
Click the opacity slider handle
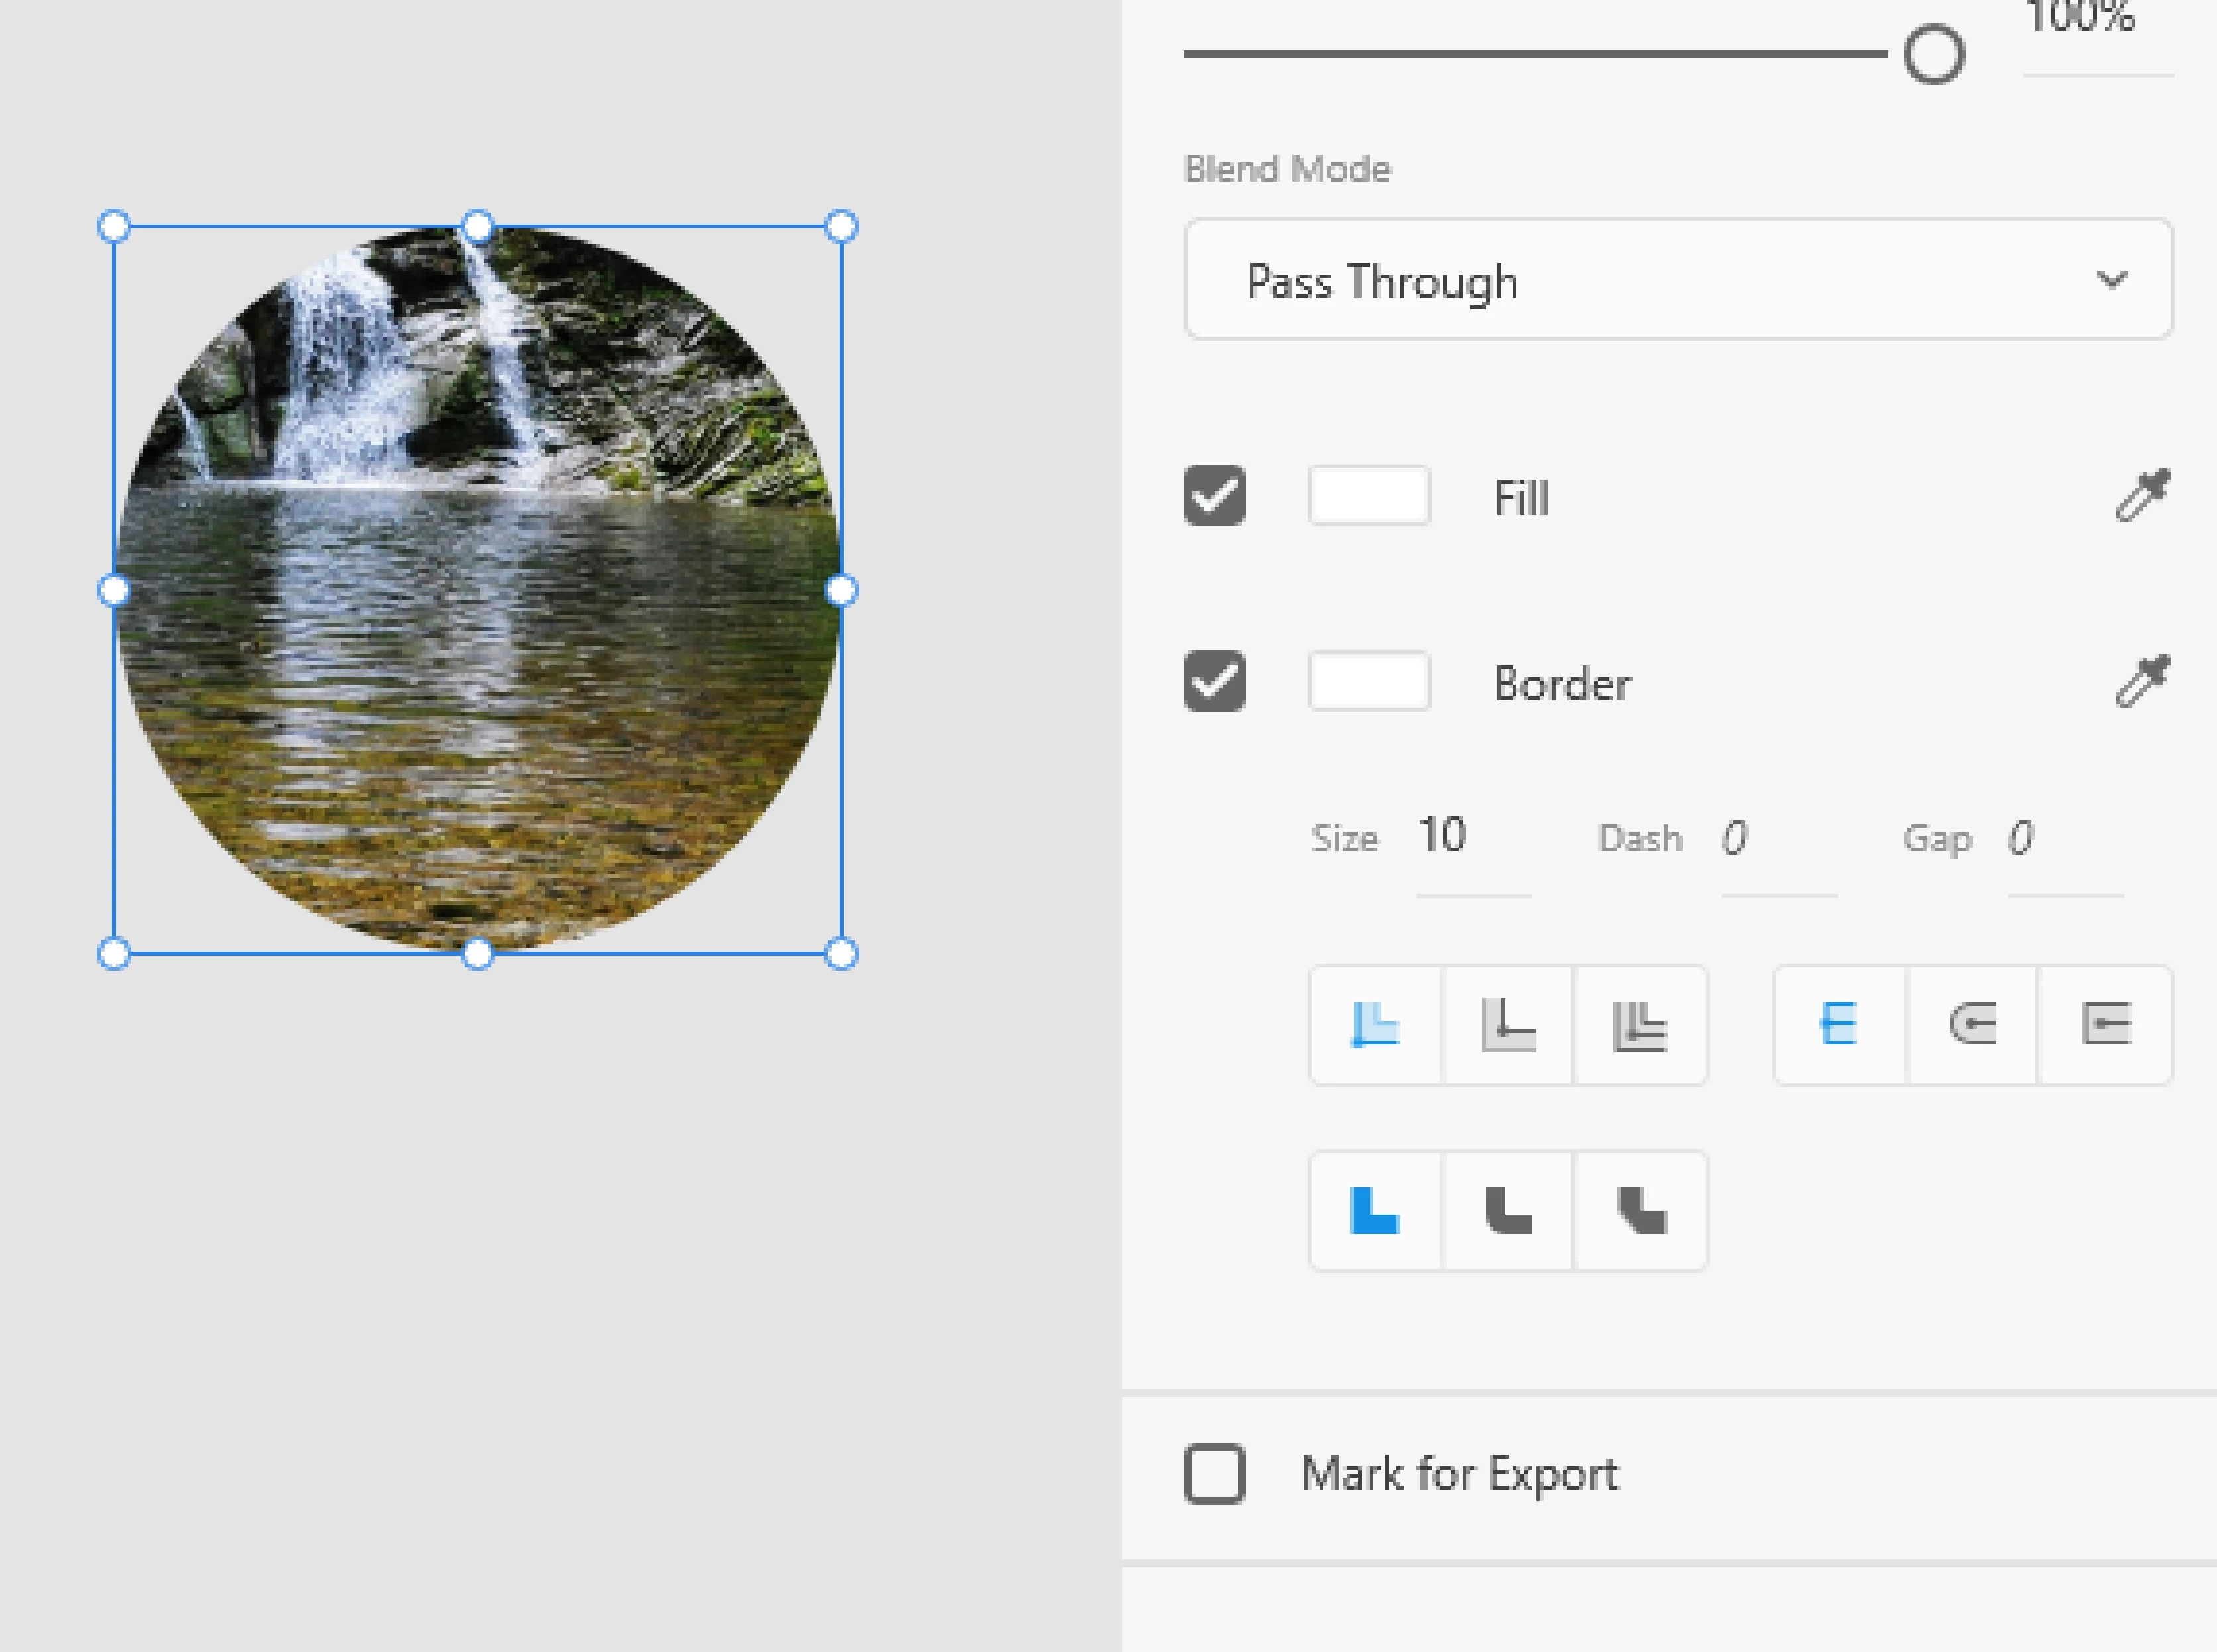(1934, 54)
